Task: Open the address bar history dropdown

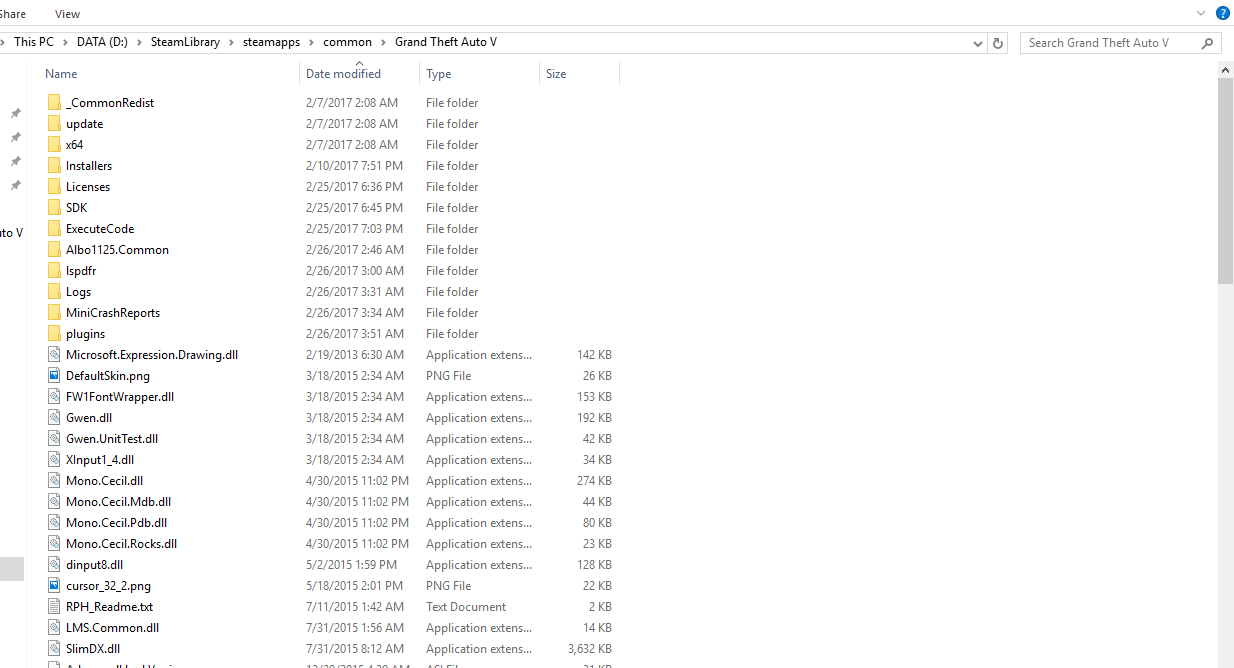Action: 978,43
